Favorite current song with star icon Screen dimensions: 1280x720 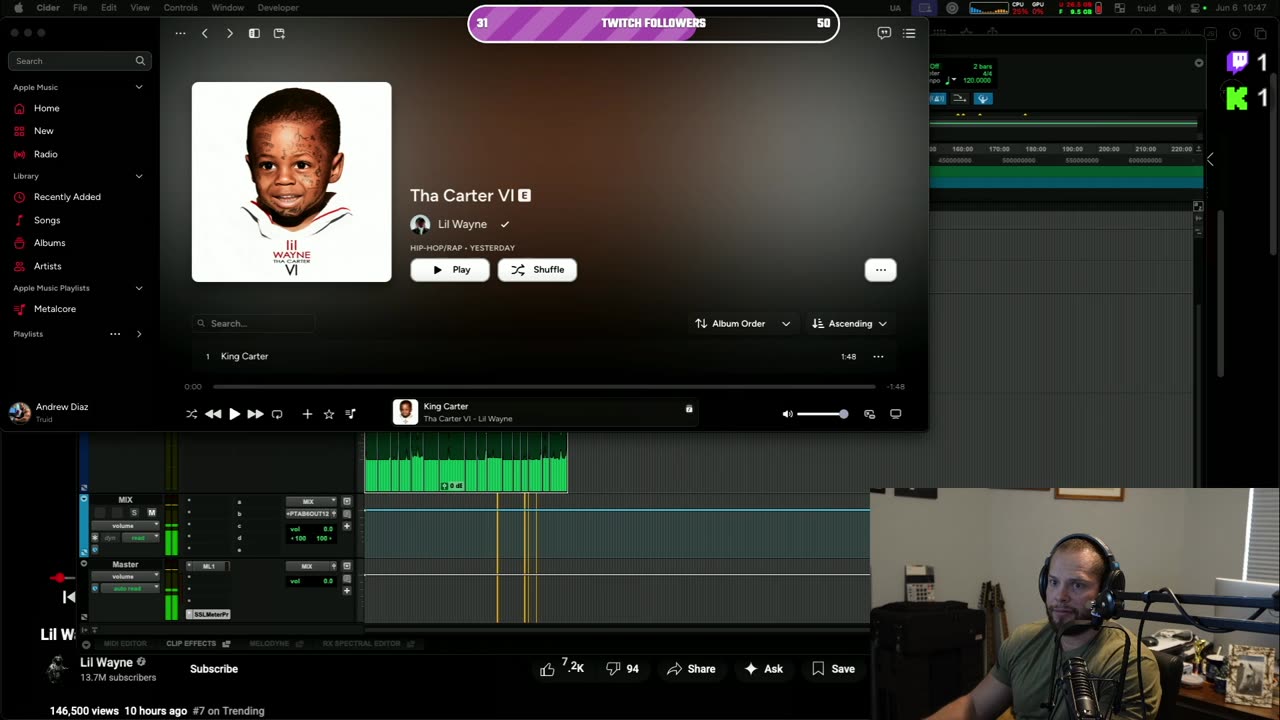328,414
